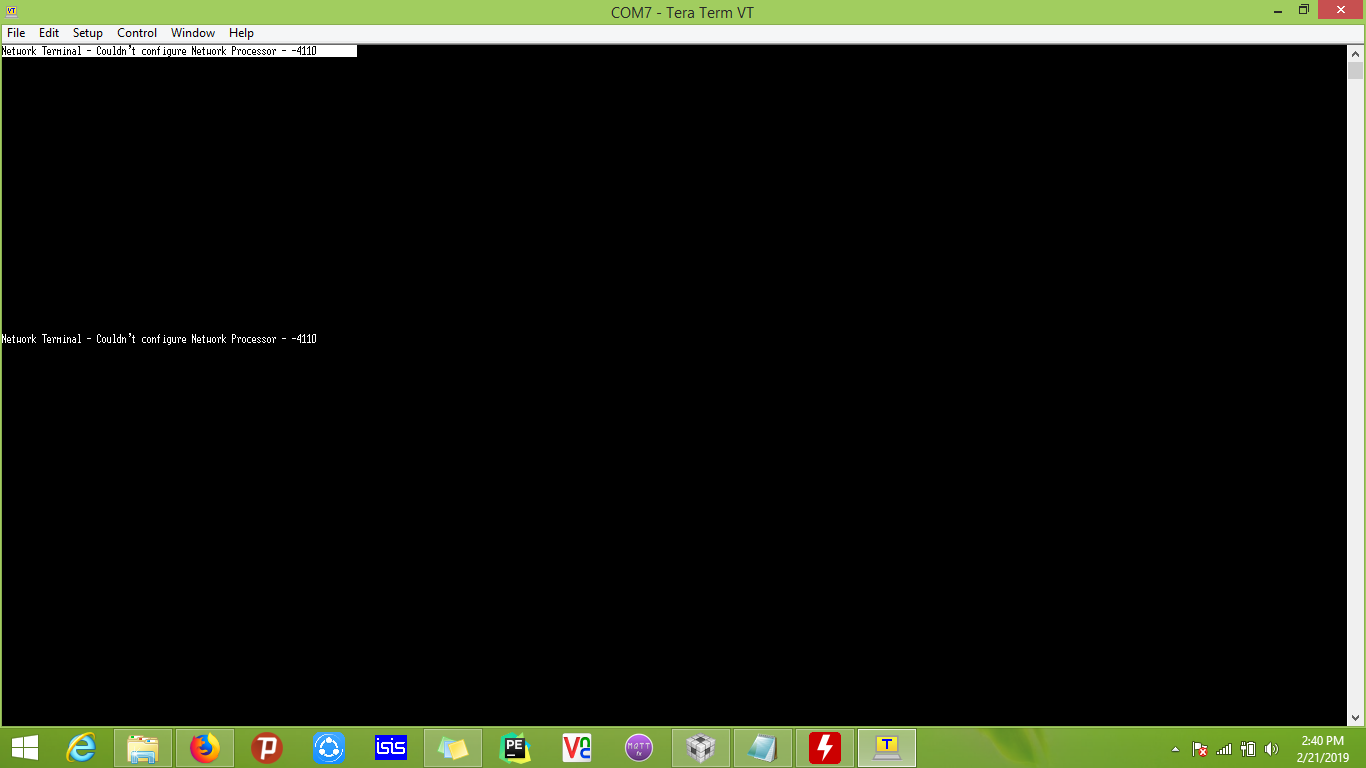Image resolution: width=1366 pixels, height=768 pixels.
Task: Close the Tera Term window
Action: (x=1341, y=10)
